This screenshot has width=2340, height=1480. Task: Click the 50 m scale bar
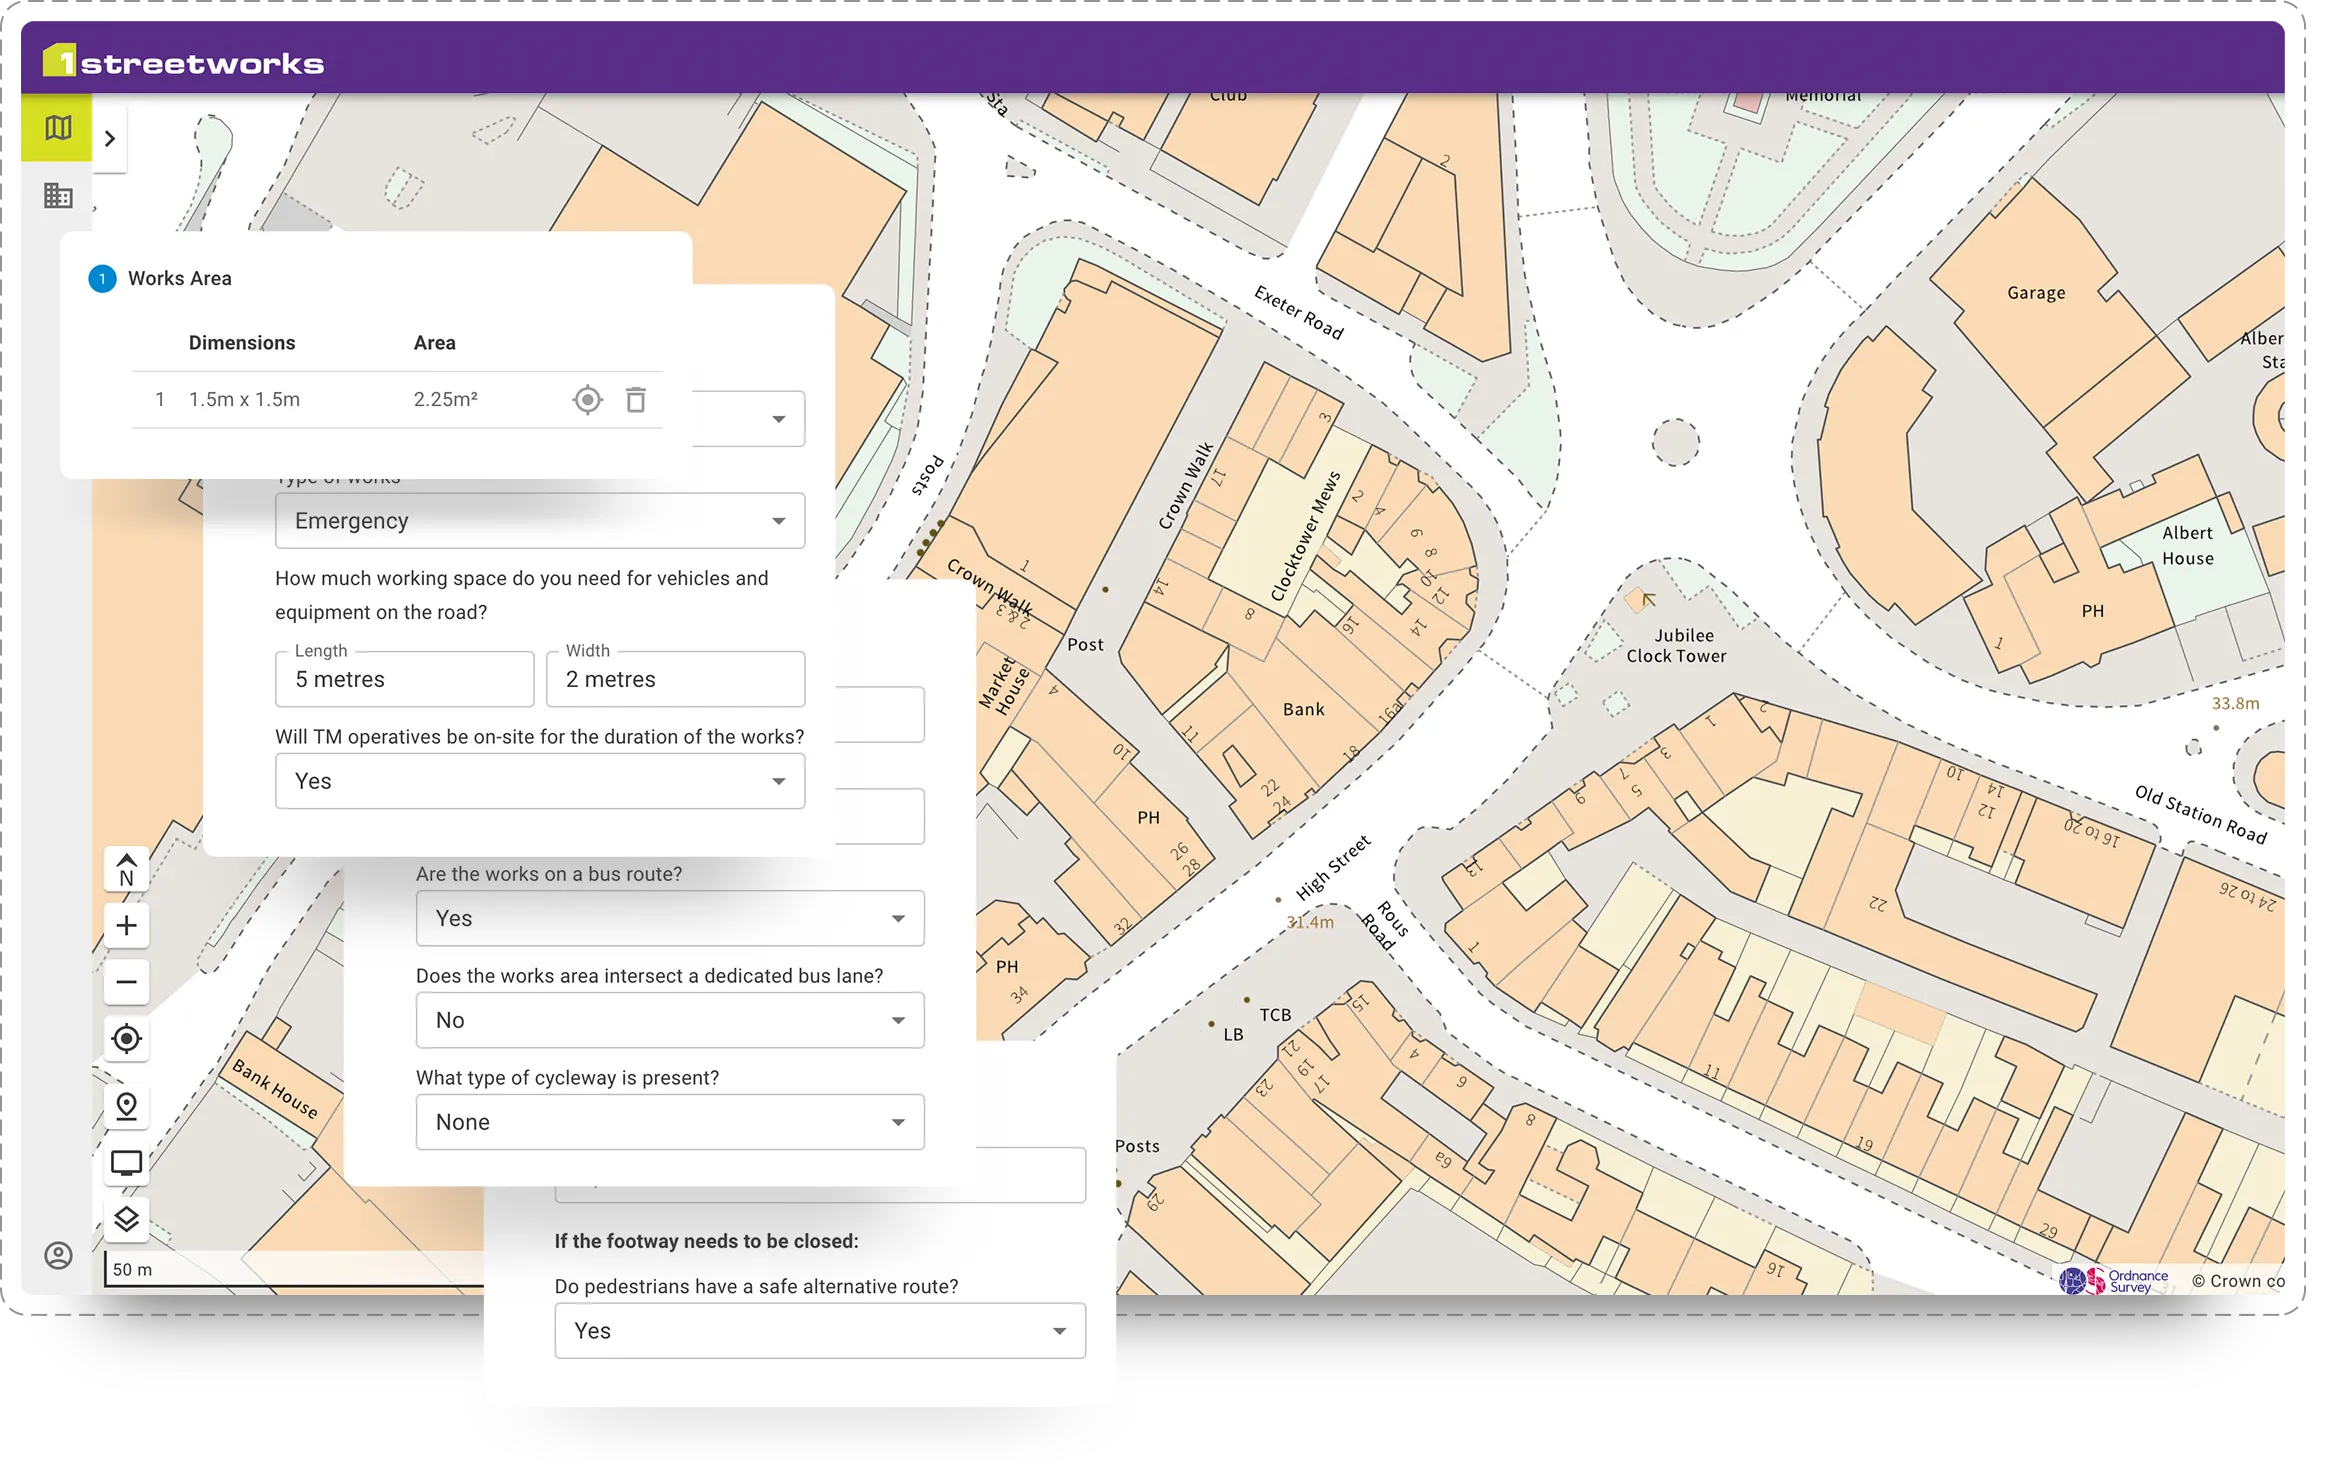[294, 1270]
